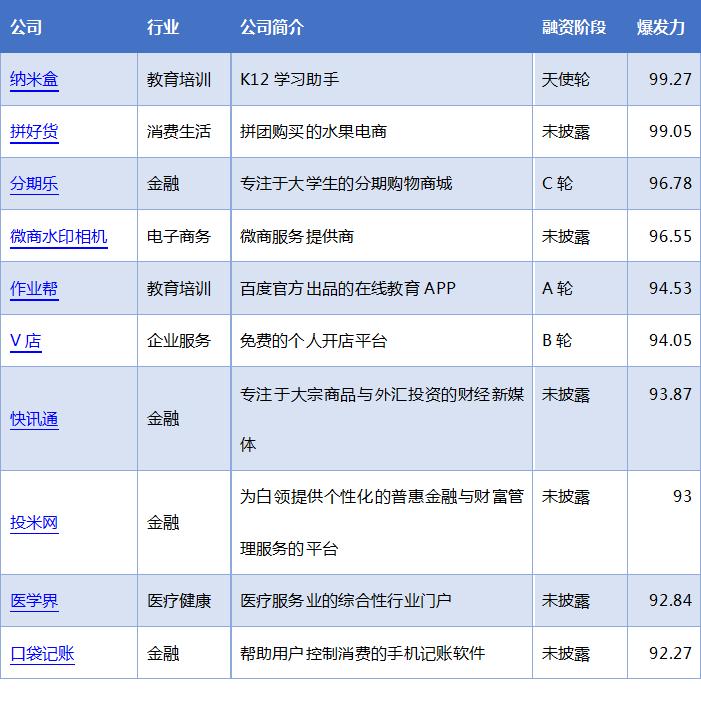
Task: Click 金融 in the 口袋记账 row
Action: click(x=163, y=653)
